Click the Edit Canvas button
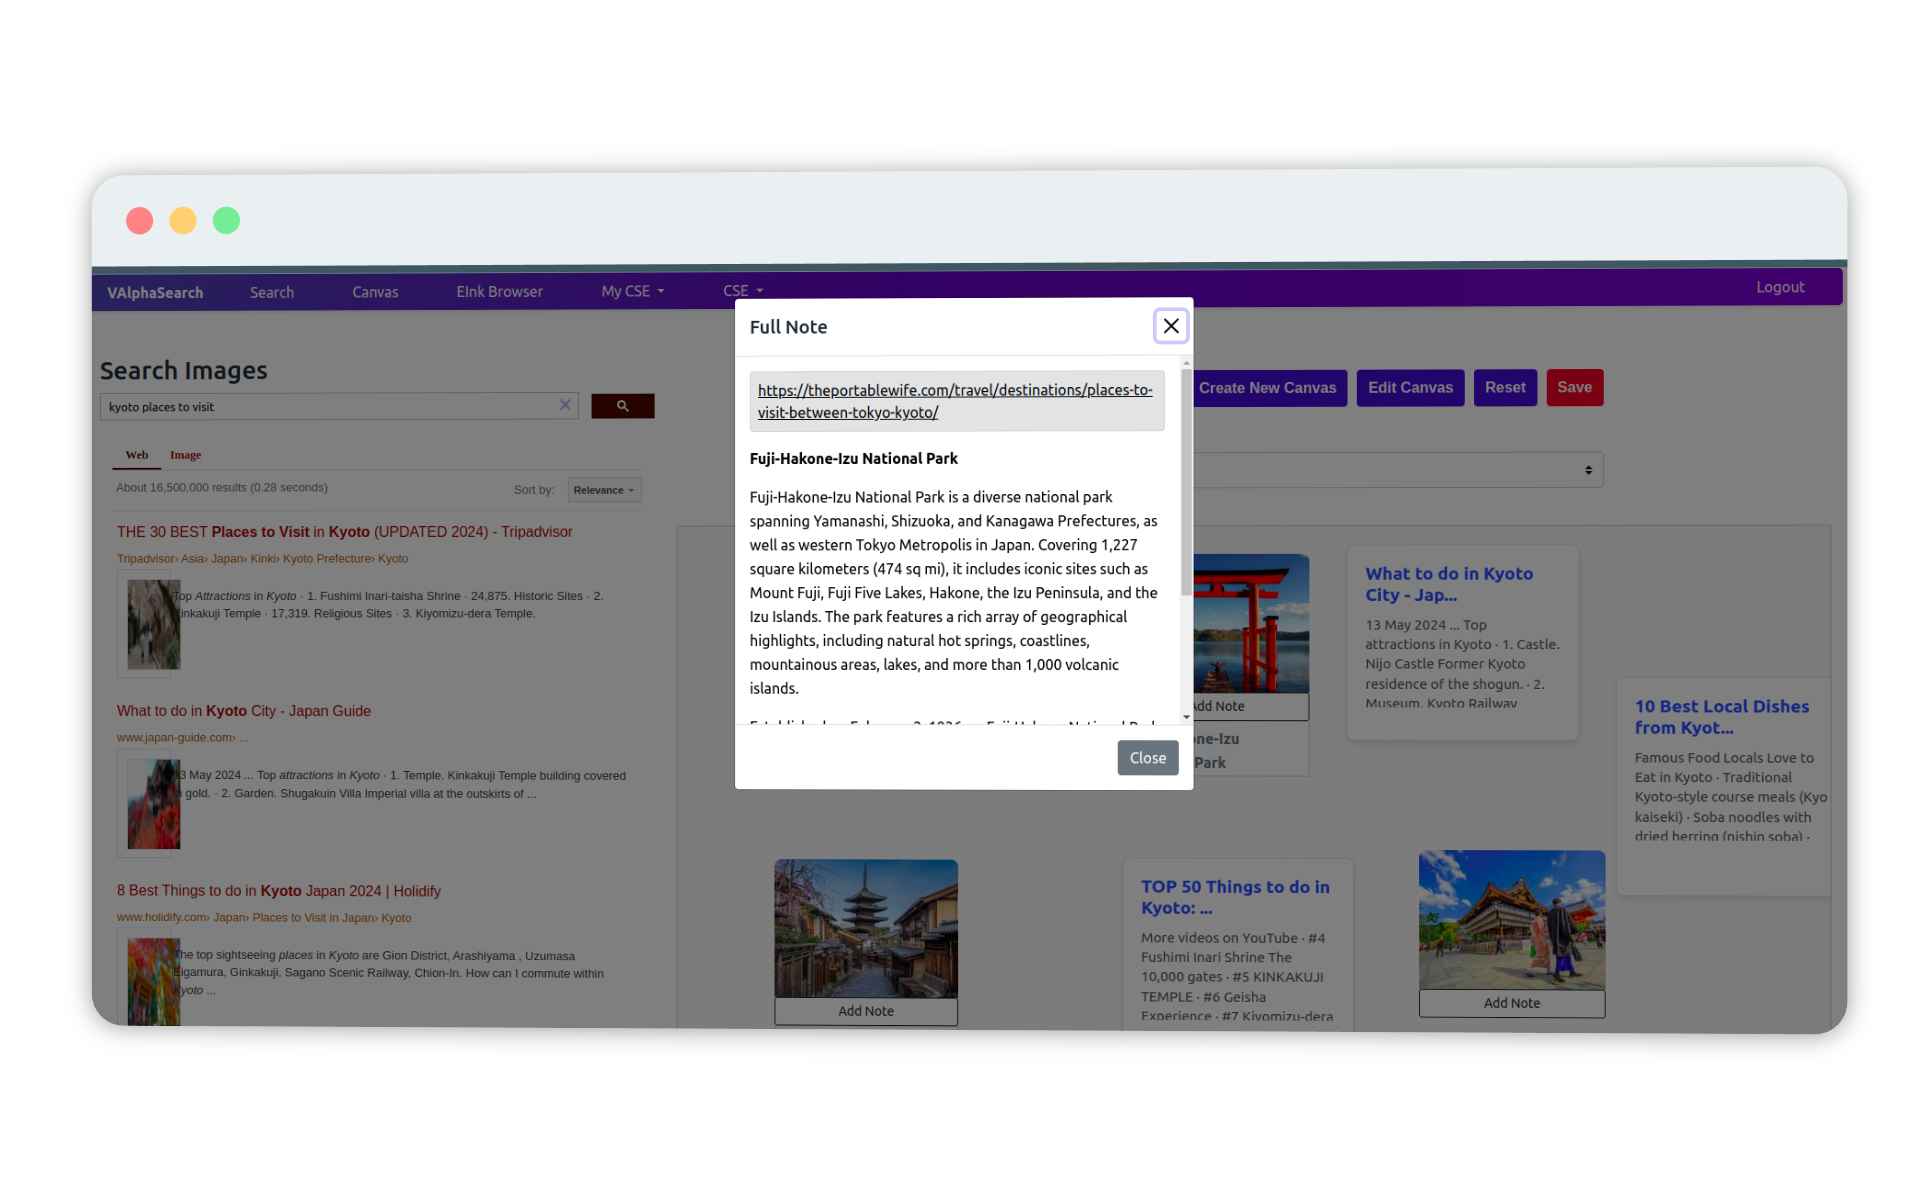 1410,387
